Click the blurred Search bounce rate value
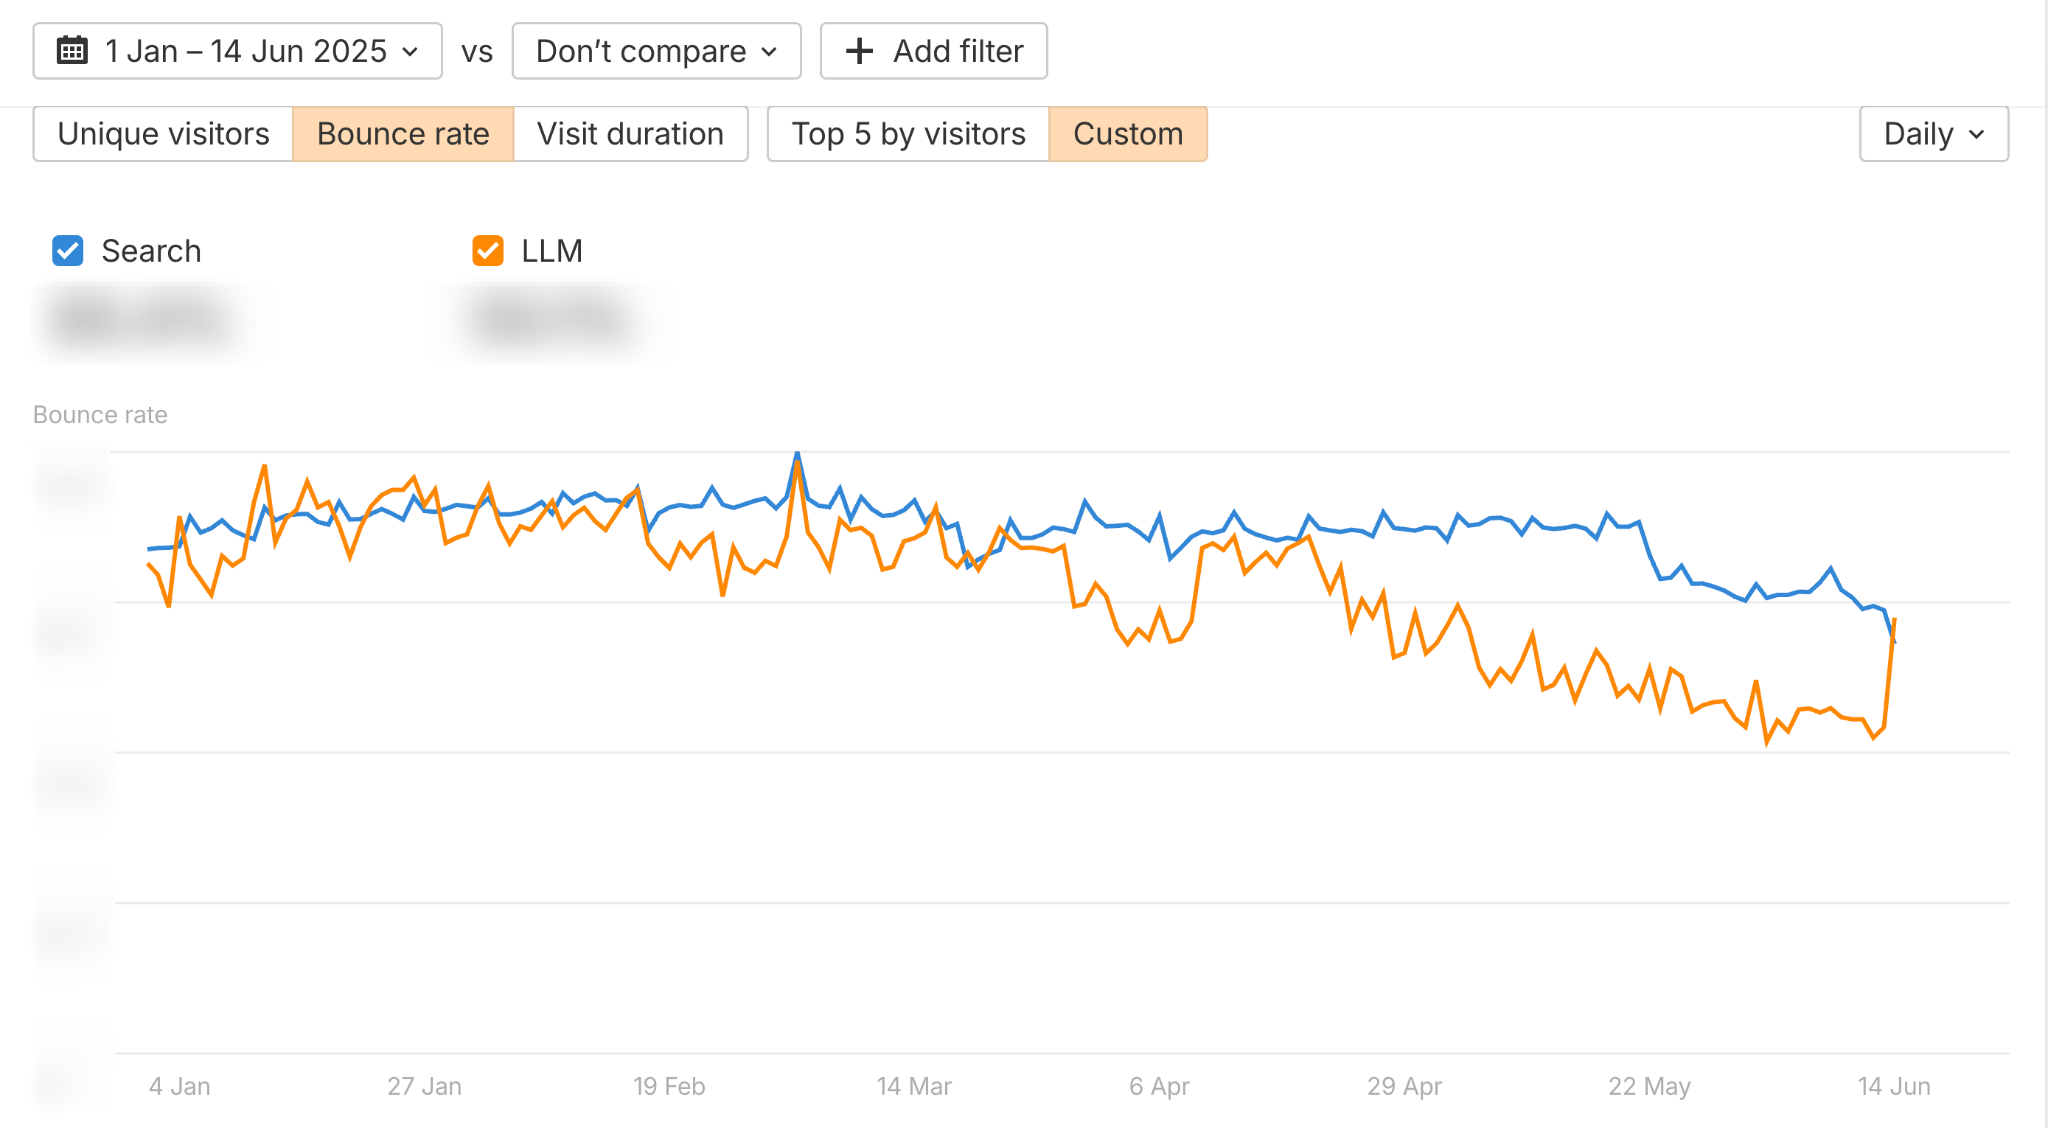This screenshot has height=1128, width=2048. 140,320
